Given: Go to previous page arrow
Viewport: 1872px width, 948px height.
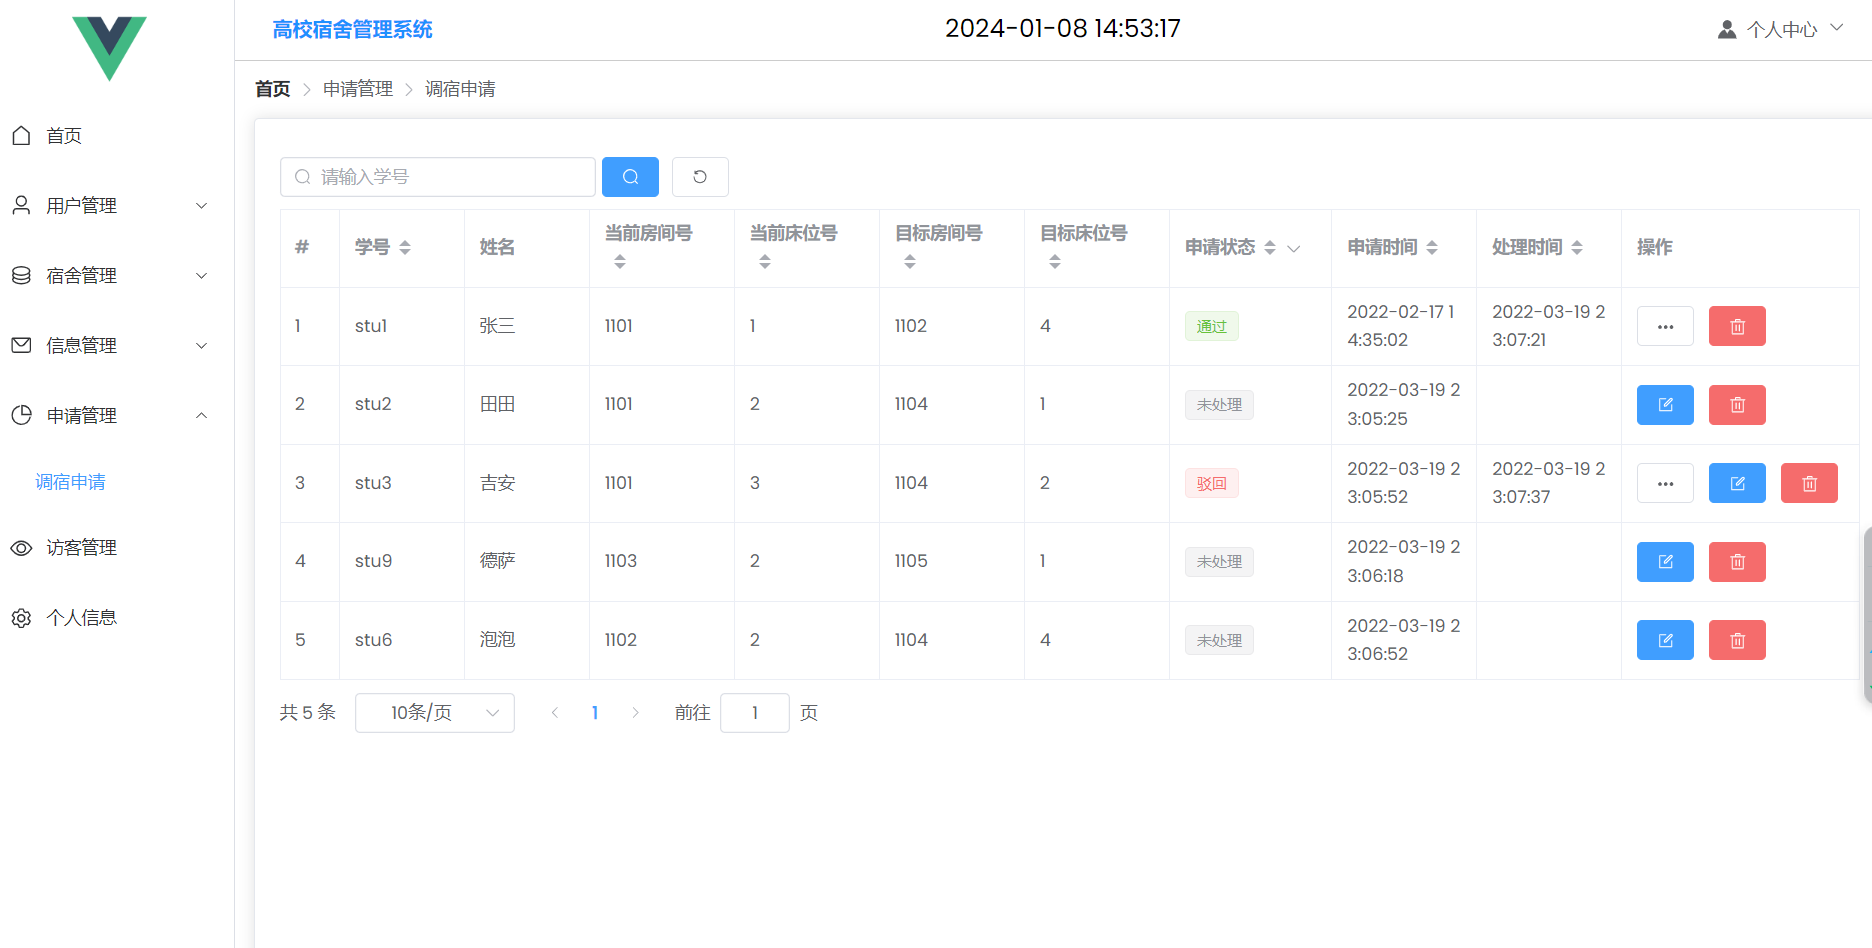Looking at the screenshot, I should pos(555,713).
